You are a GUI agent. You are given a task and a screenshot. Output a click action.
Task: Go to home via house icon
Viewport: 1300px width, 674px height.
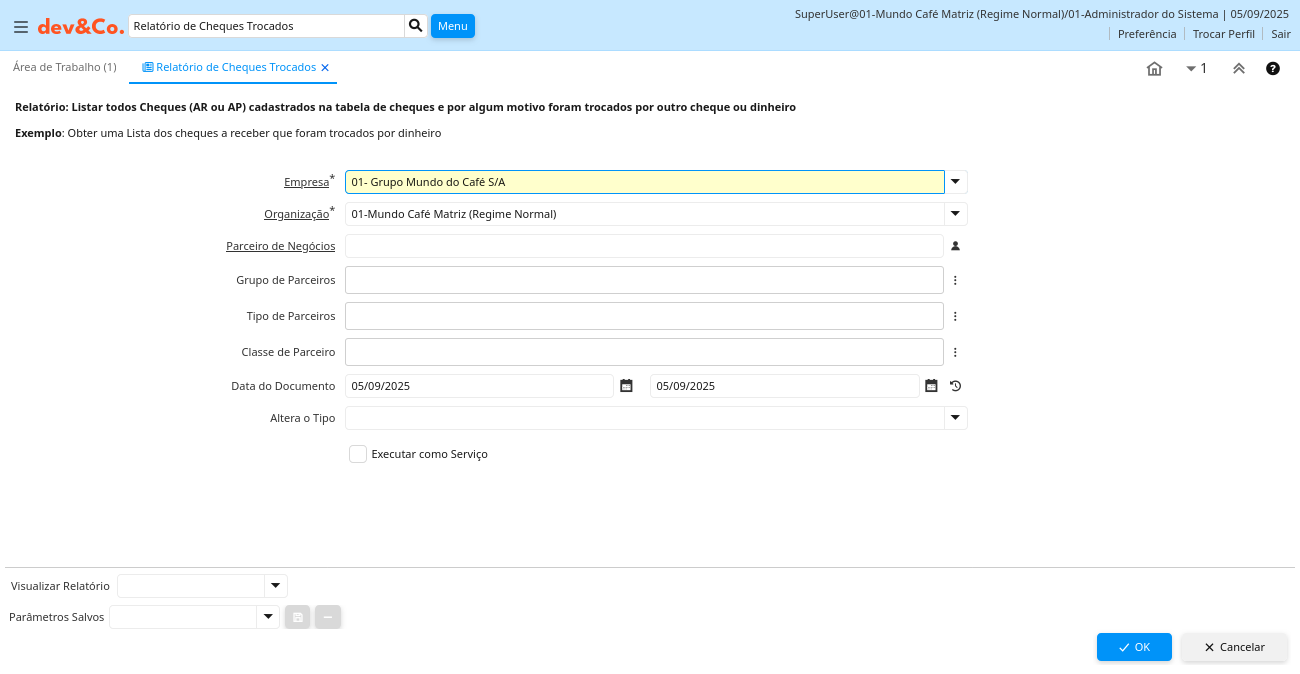pyautogui.click(x=1154, y=68)
